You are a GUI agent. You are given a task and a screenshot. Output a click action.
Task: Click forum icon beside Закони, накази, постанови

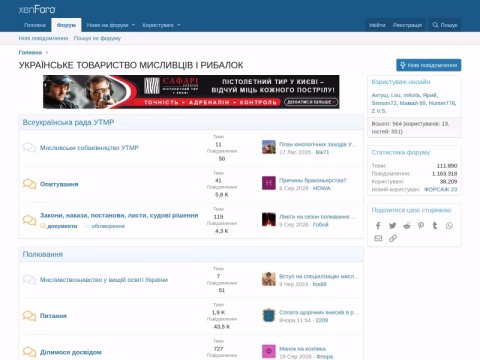29,220
